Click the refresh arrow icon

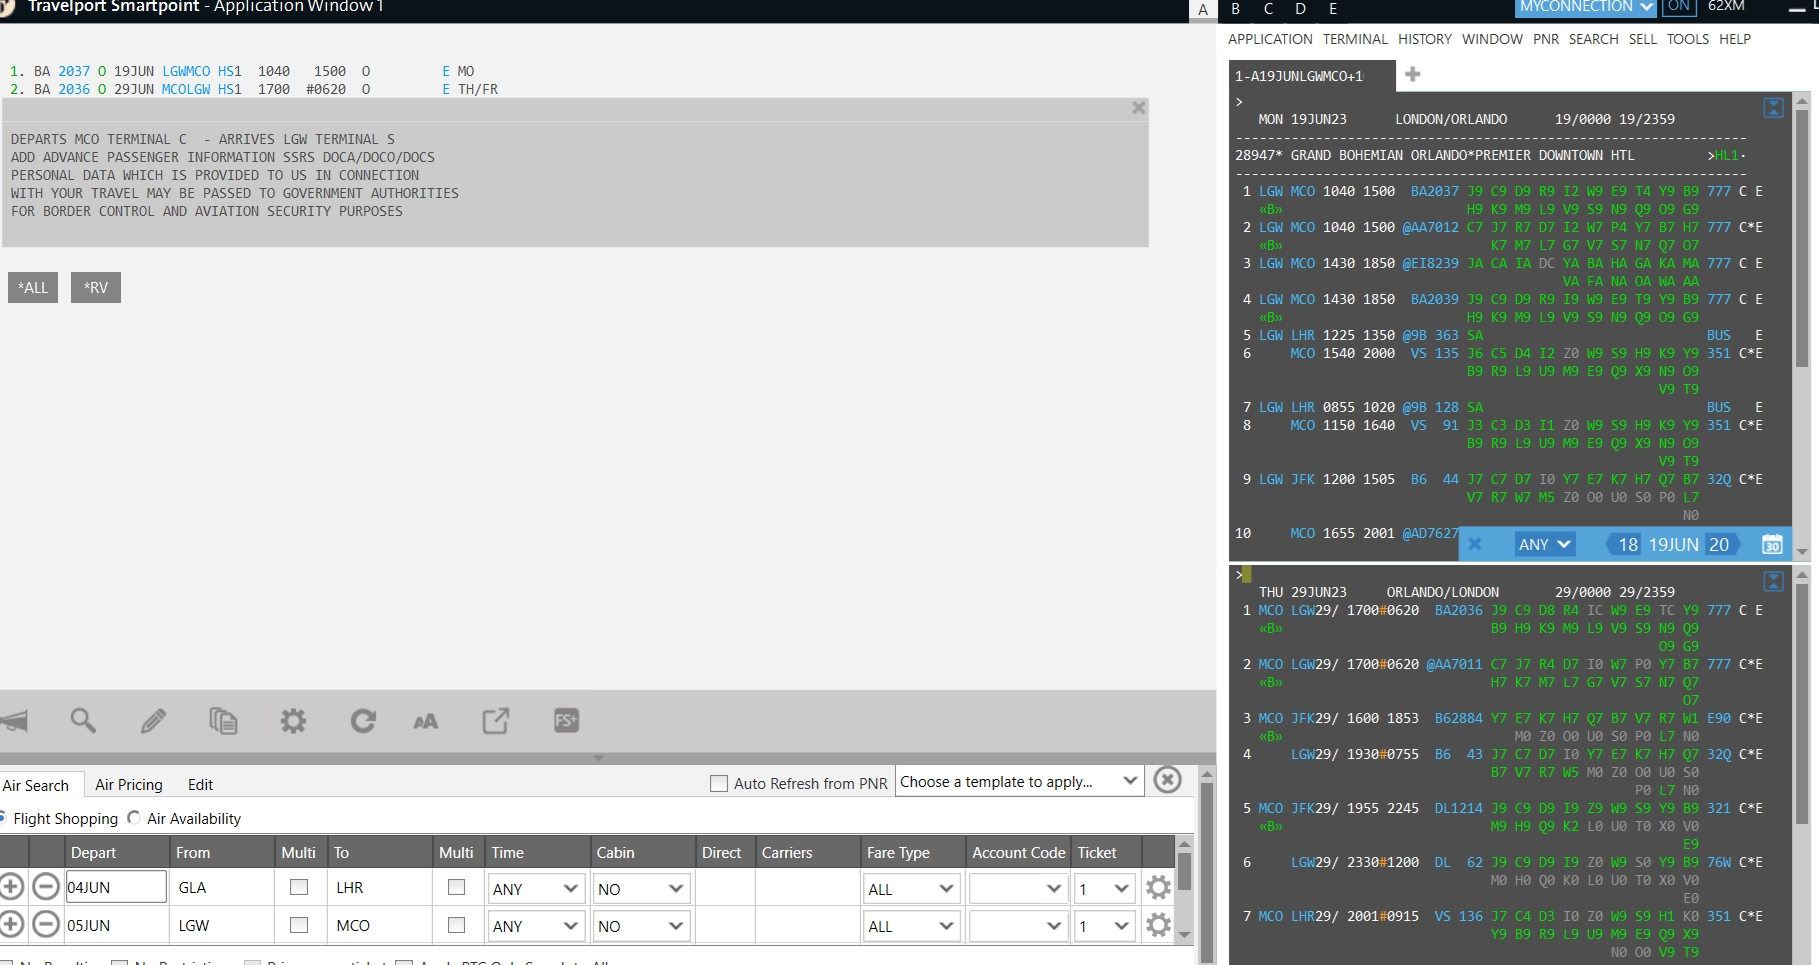tap(363, 720)
